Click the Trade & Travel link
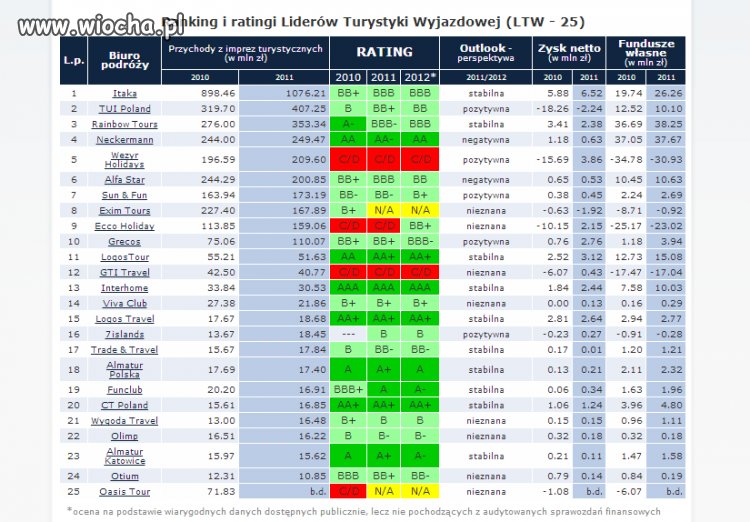Viewport: 750px width, 522px height. tap(124, 350)
